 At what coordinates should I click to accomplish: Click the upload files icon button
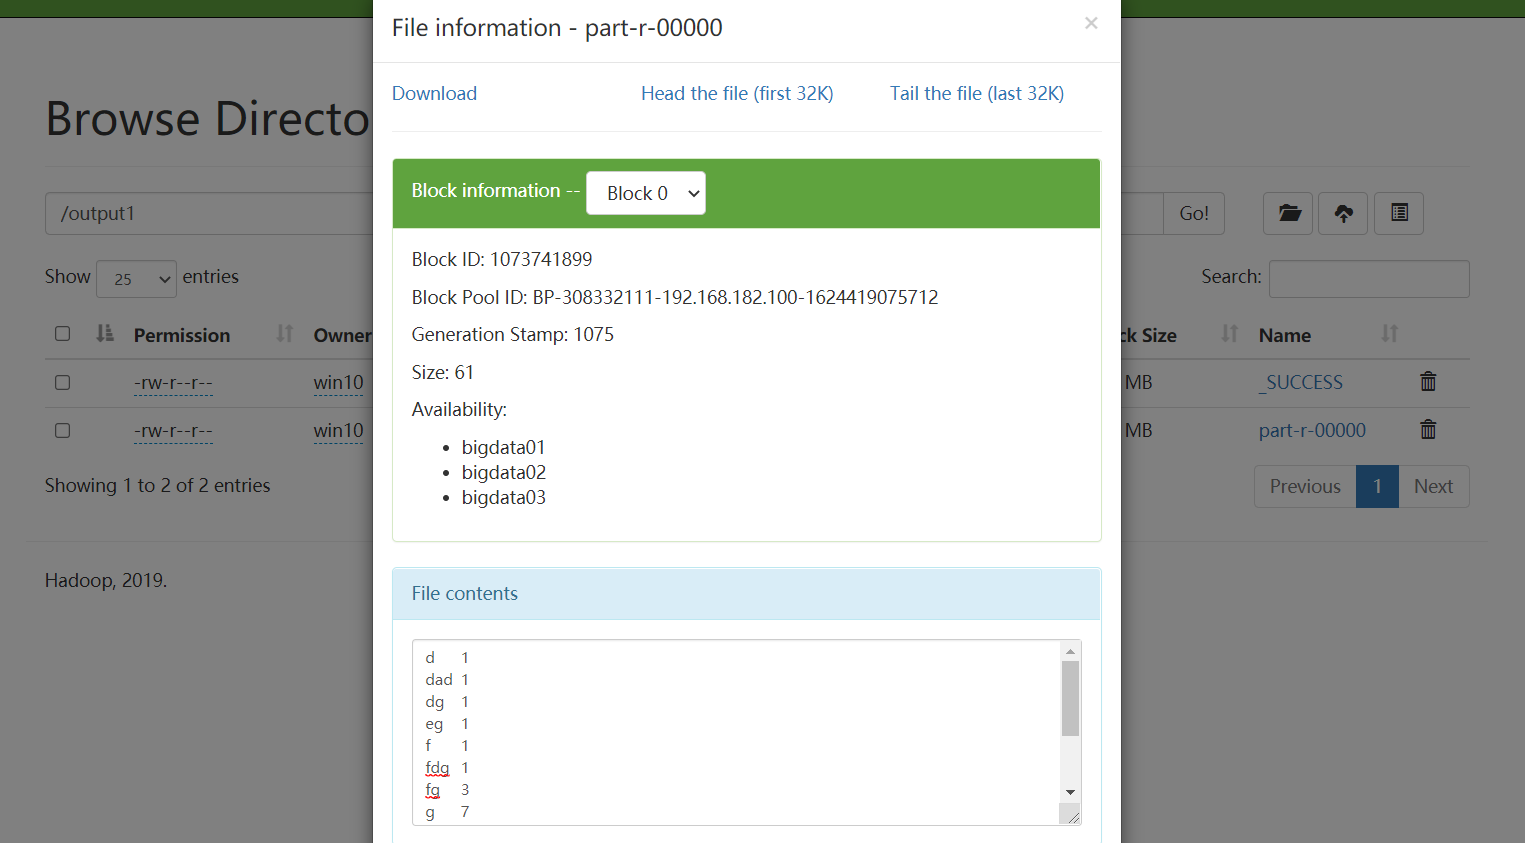click(x=1344, y=213)
